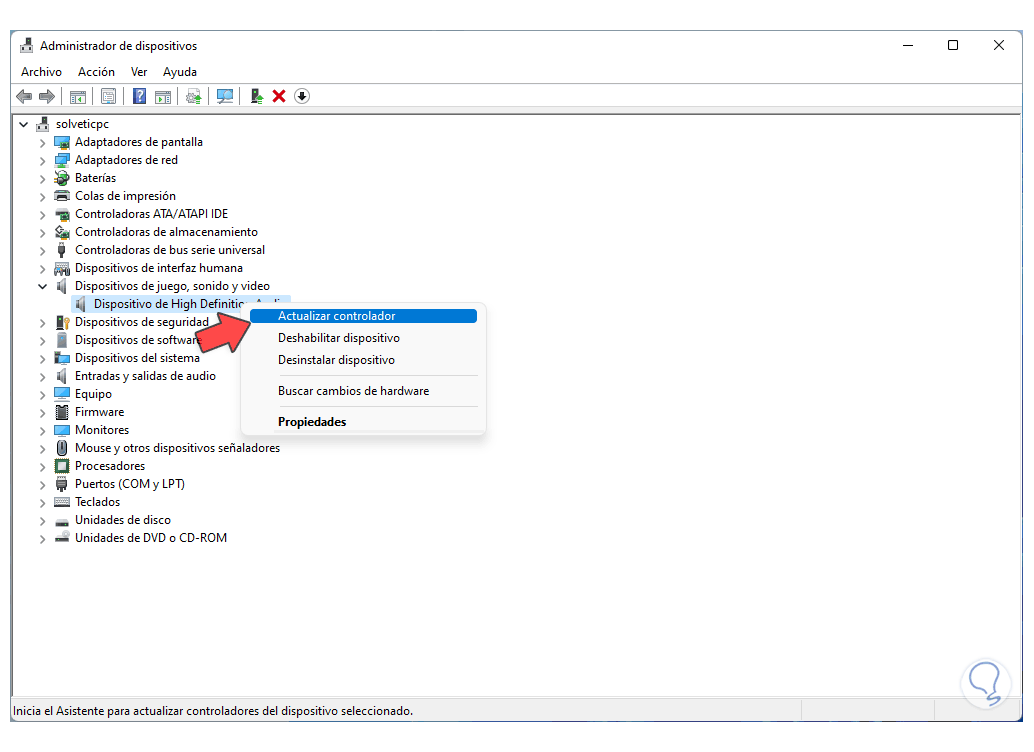
Task: Open Properties via the toolbar sheet icon
Action: pyautogui.click(x=109, y=97)
